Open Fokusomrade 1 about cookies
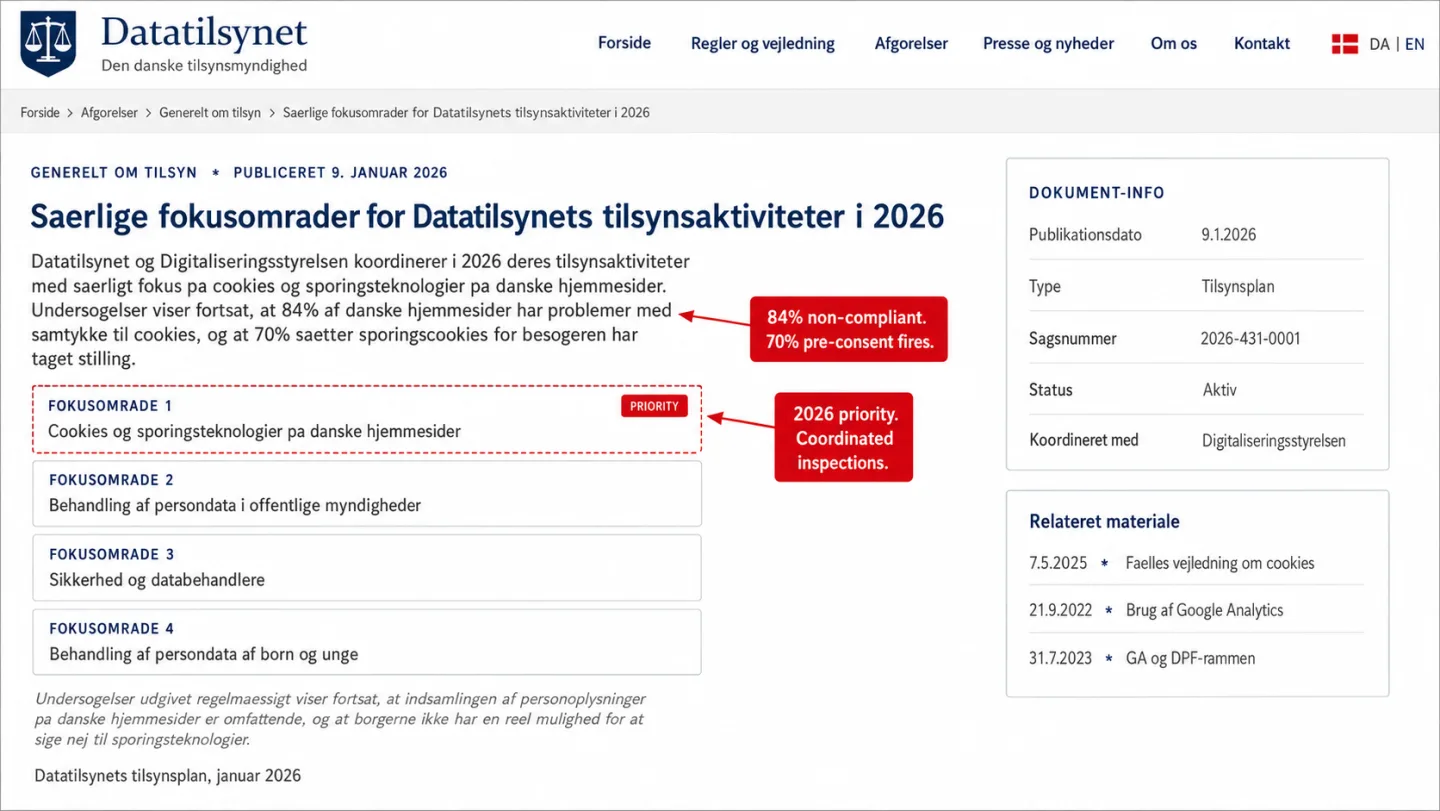This screenshot has height=811, width=1440. (x=367, y=420)
